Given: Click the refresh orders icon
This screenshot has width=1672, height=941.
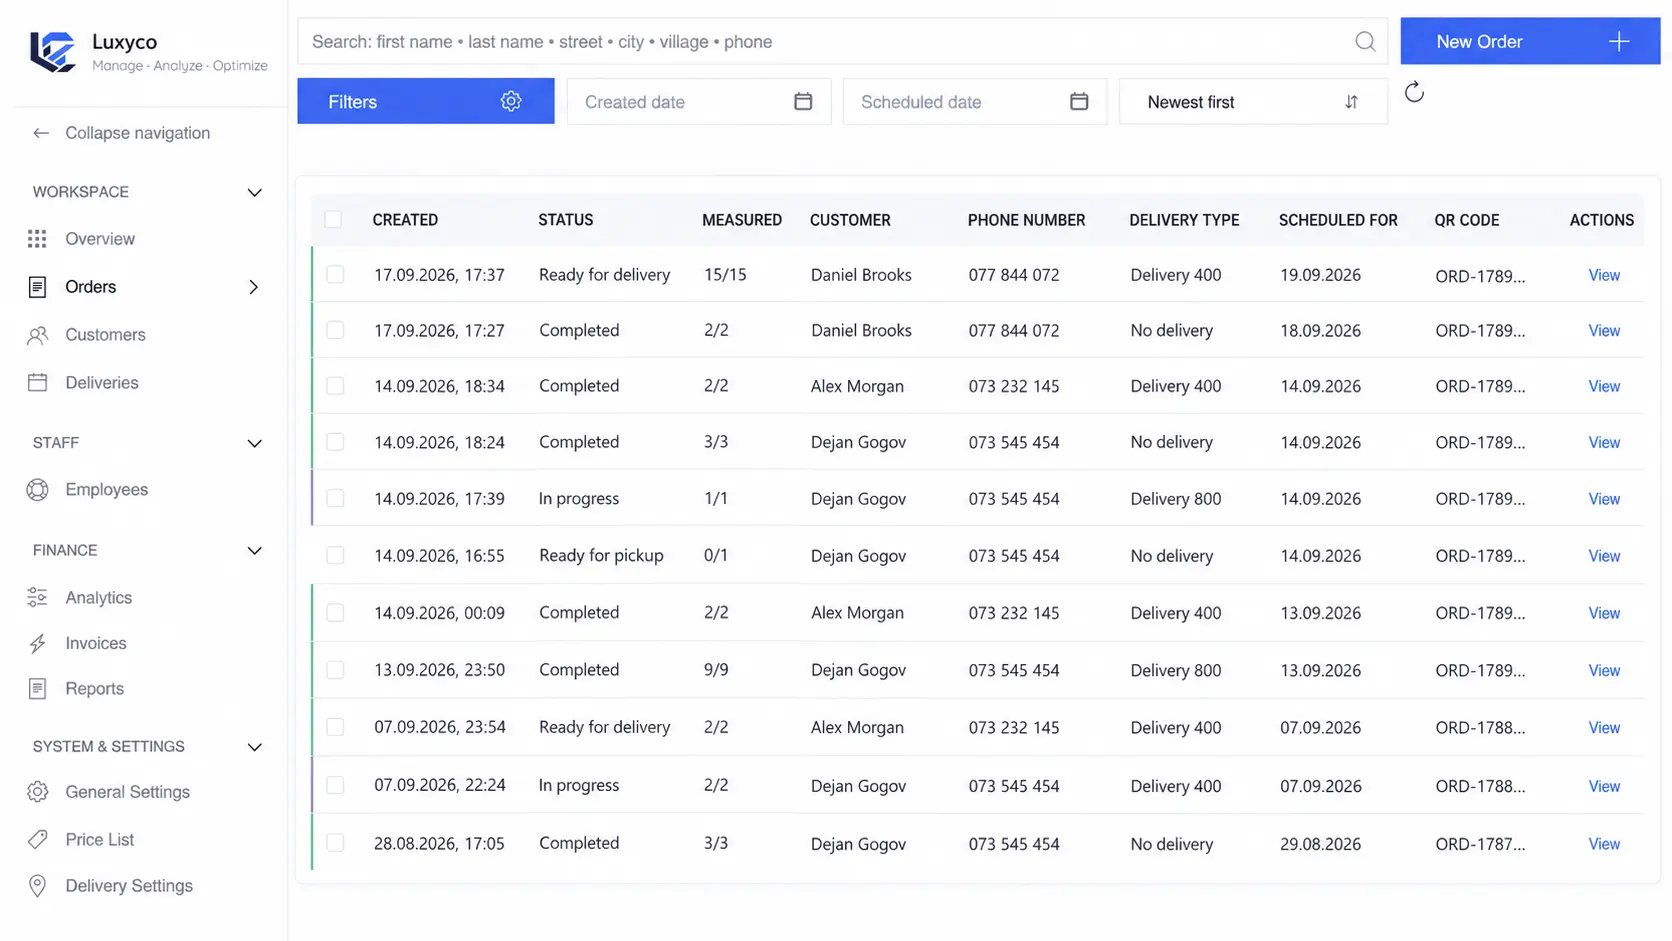Looking at the screenshot, I should (x=1414, y=93).
